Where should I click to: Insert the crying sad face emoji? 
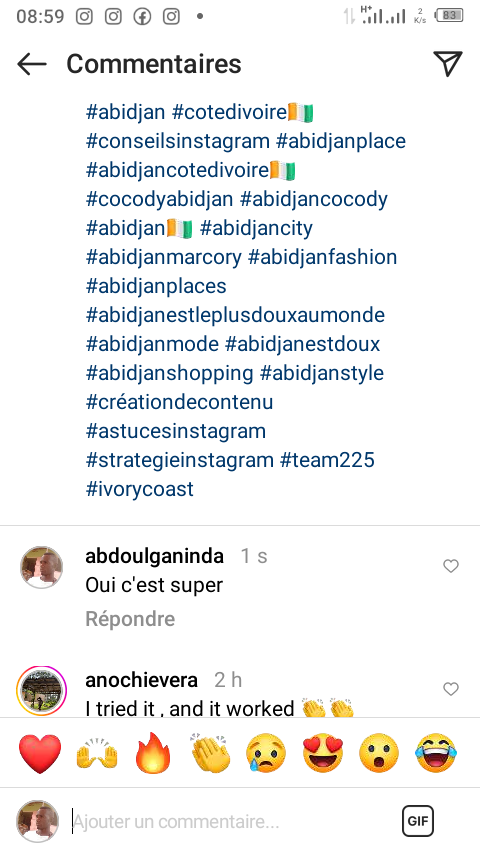click(x=266, y=753)
